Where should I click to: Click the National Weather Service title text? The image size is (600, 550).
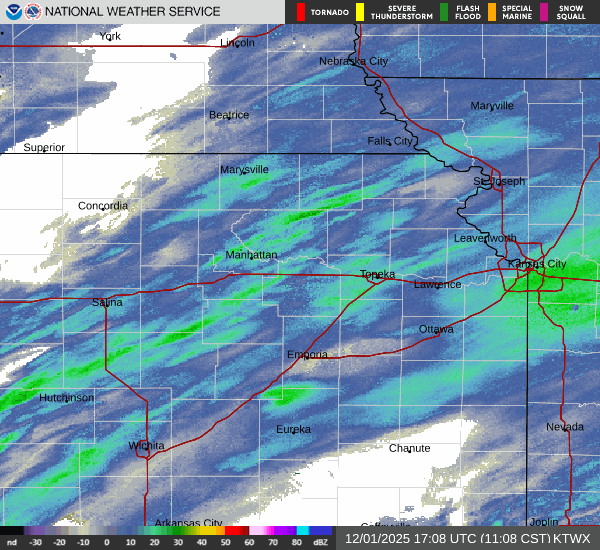[x=130, y=12]
